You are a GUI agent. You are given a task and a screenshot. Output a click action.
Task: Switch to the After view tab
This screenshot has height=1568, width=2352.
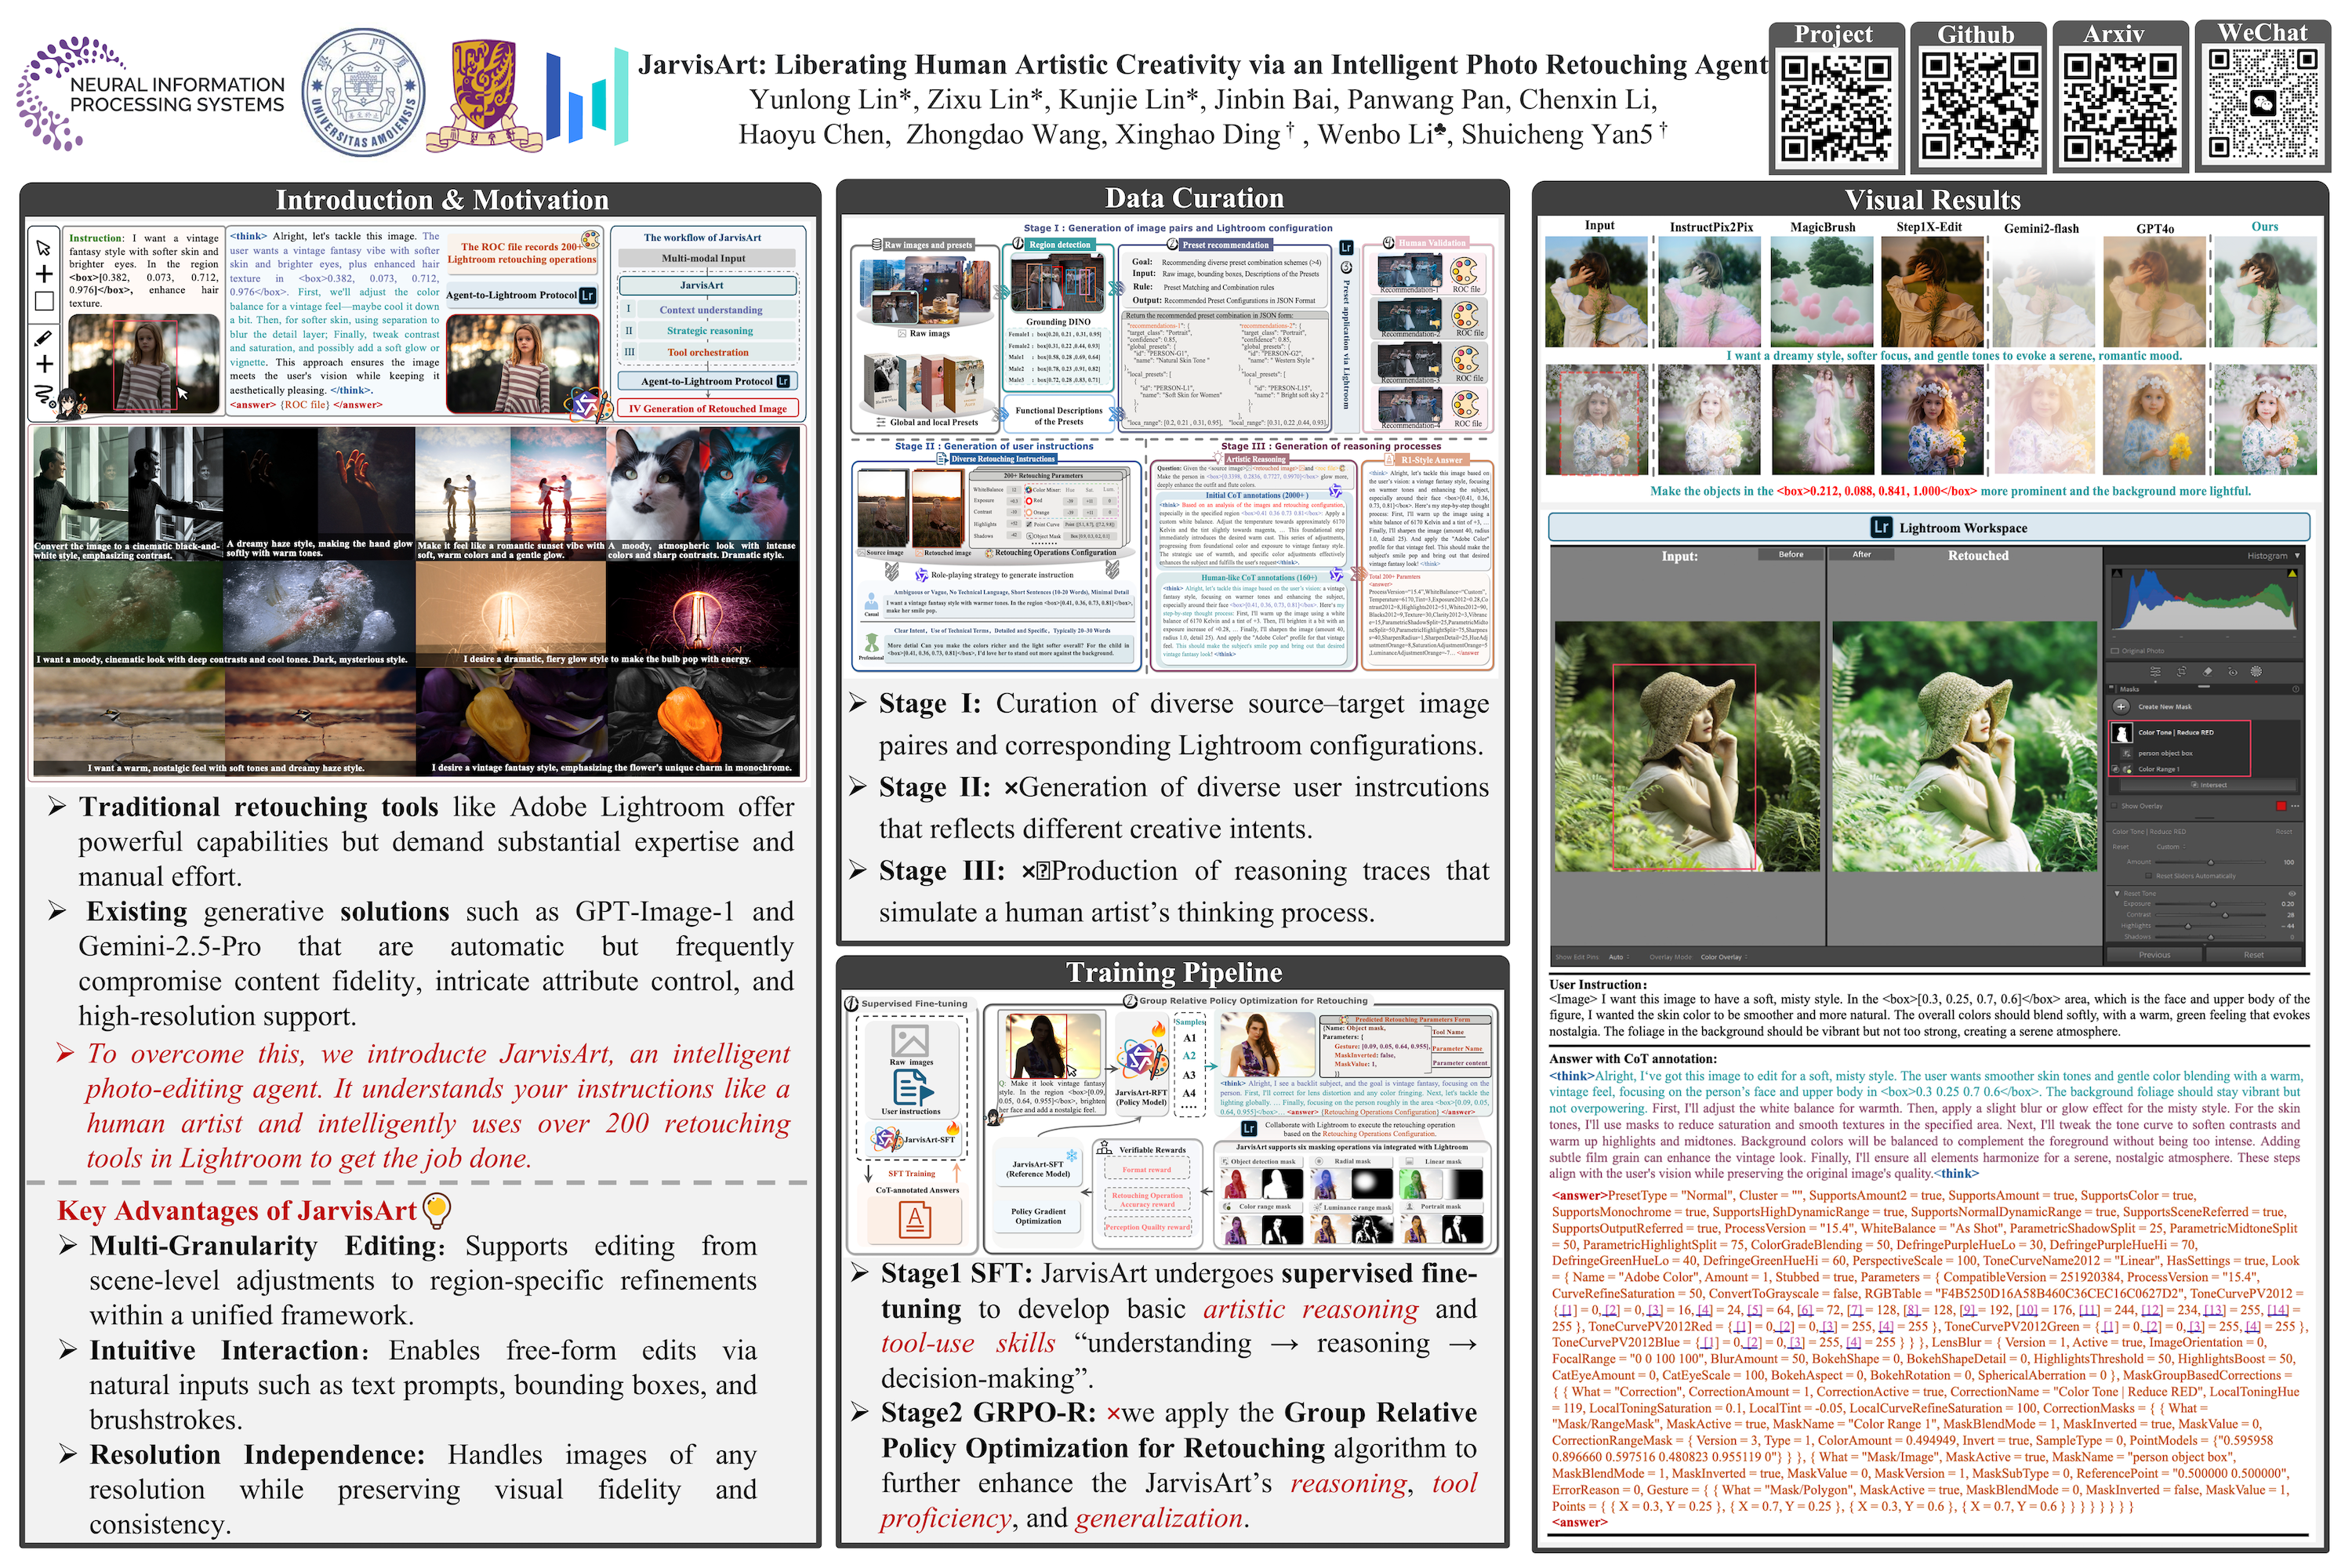point(1862,554)
